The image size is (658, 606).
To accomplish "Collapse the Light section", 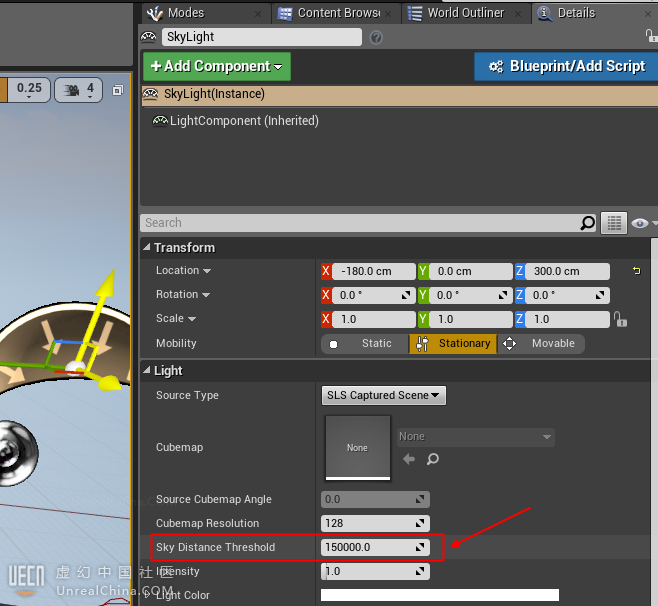I will coord(147,370).
